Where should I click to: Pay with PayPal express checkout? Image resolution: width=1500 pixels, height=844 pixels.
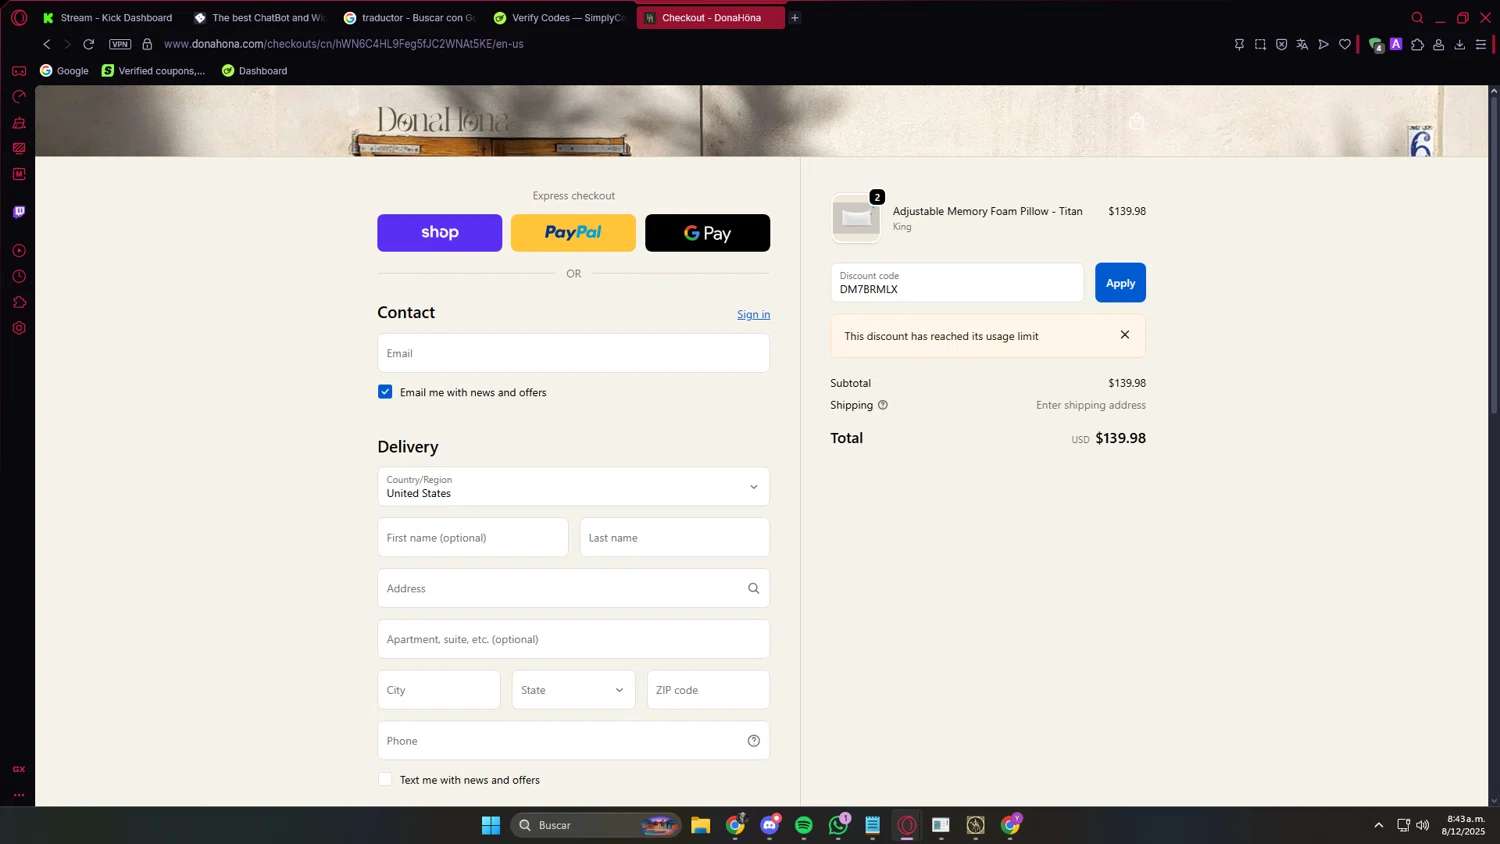tap(573, 233)
